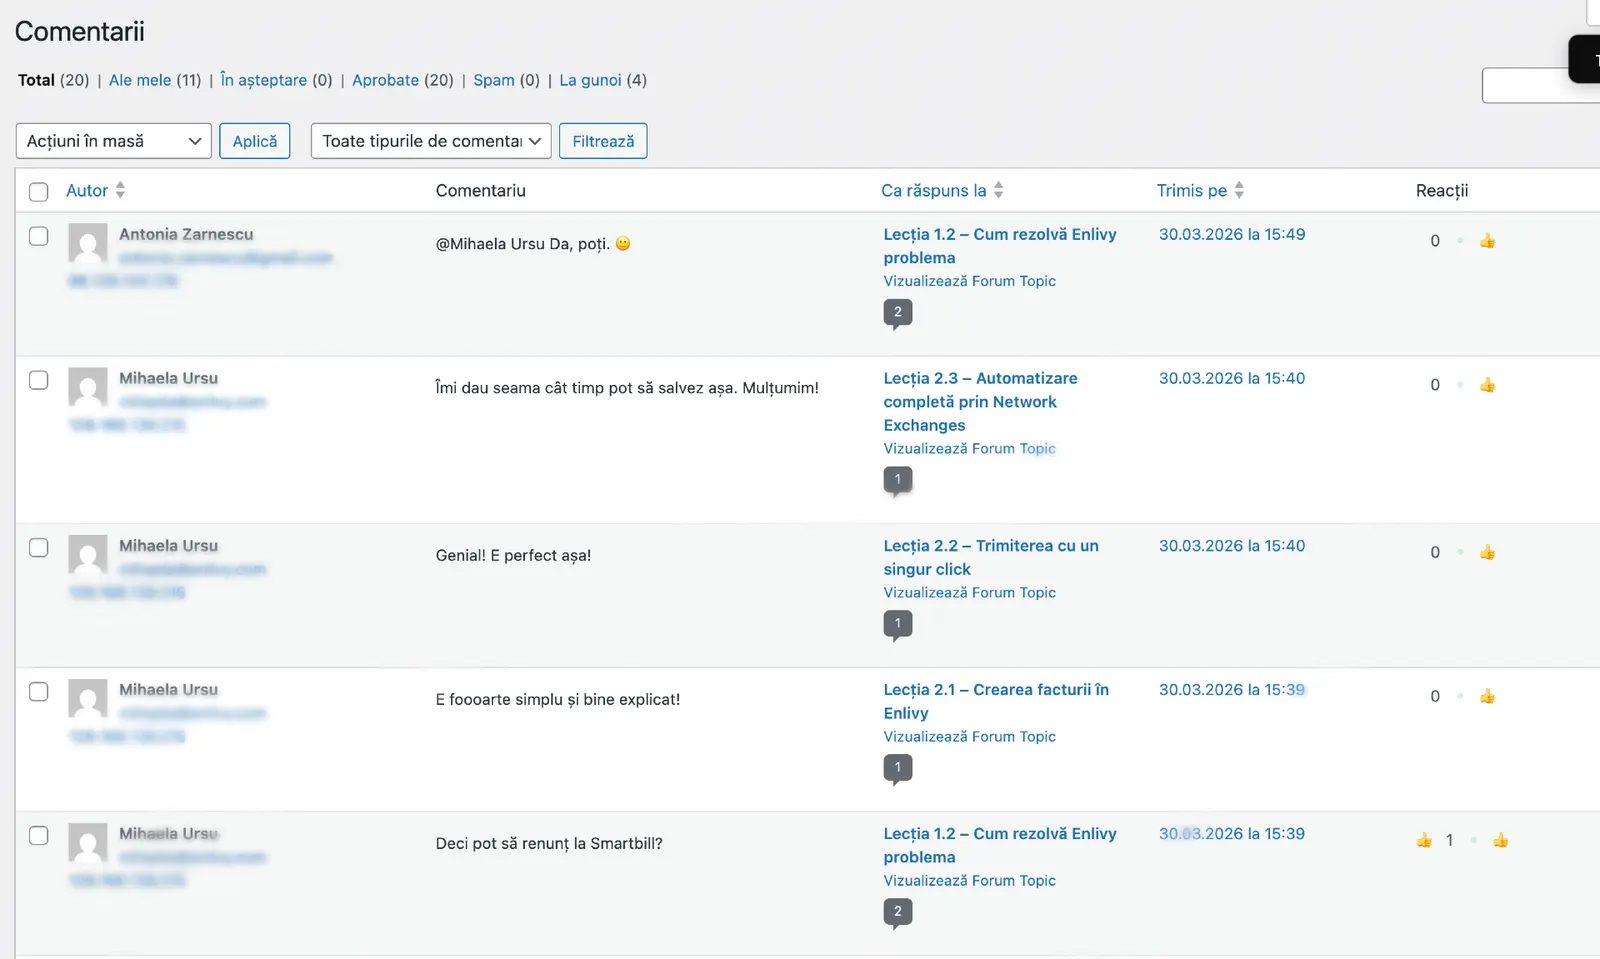The width and height of the screenshot is (1600, 959).
Task: Open comment bubble 2 on Smartbill comment row
Action: (898, 913)
